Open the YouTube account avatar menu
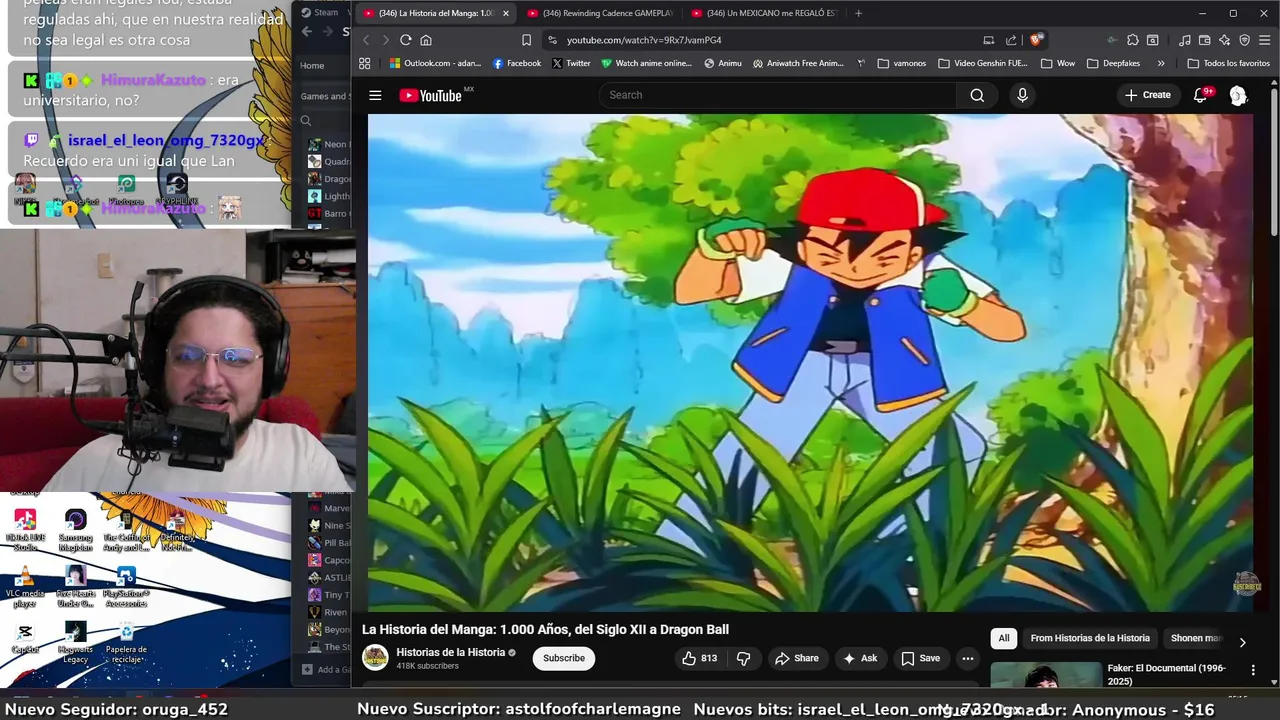This screenshot has height=720, width=1280. (1238, 95)
